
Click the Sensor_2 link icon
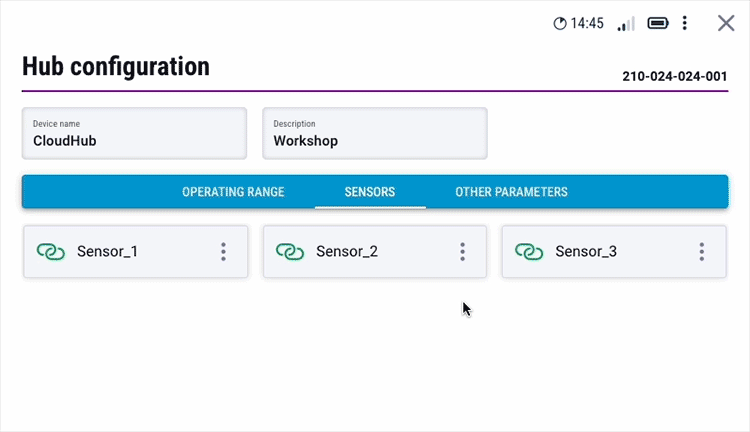pos(290,252)
